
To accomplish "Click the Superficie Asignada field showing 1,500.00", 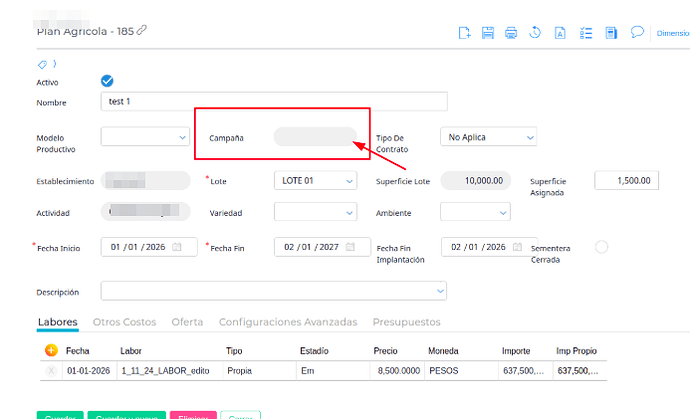I will click(626, 180).
